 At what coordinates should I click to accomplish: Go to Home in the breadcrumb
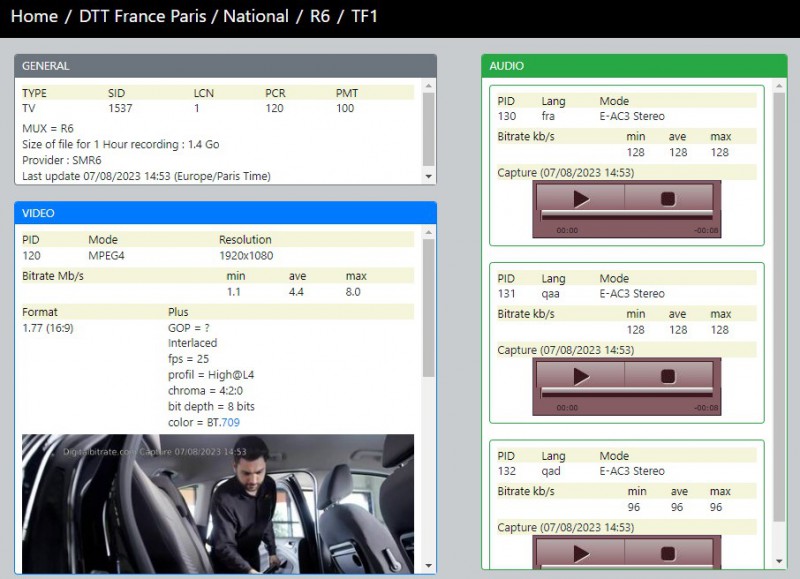click(34, 16)
